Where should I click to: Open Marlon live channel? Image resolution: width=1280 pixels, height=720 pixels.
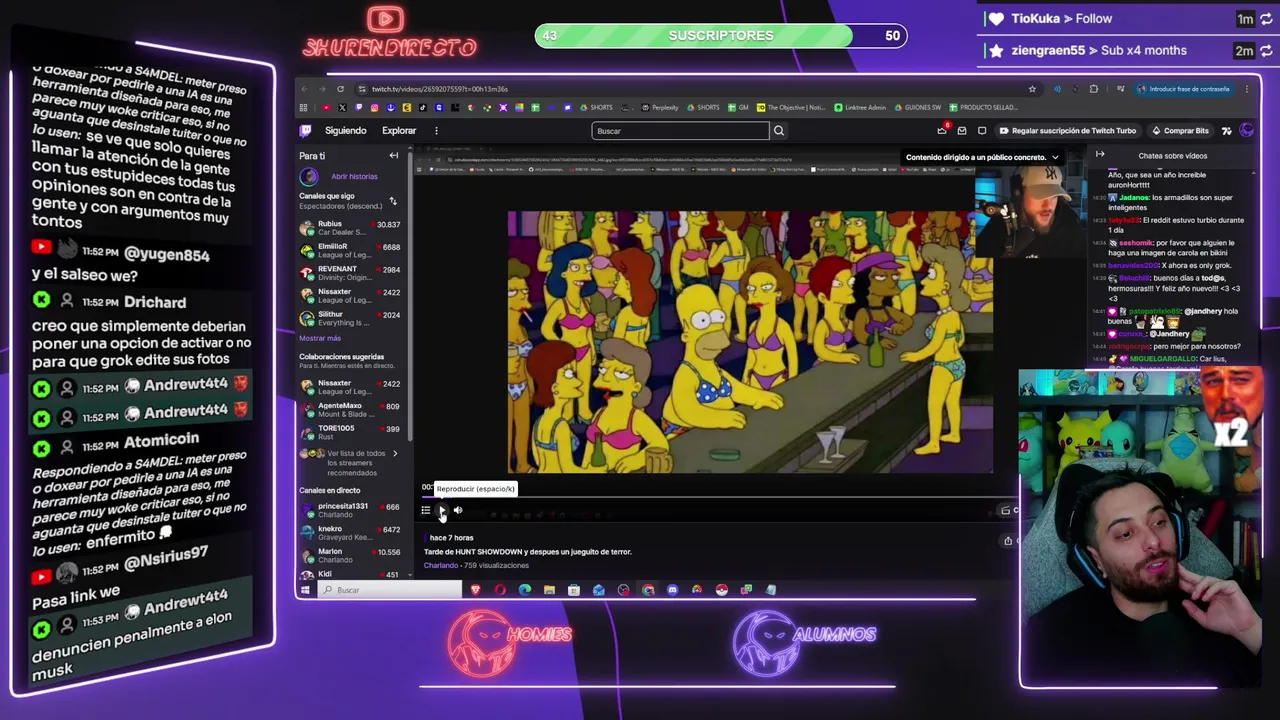coord(350,555)
